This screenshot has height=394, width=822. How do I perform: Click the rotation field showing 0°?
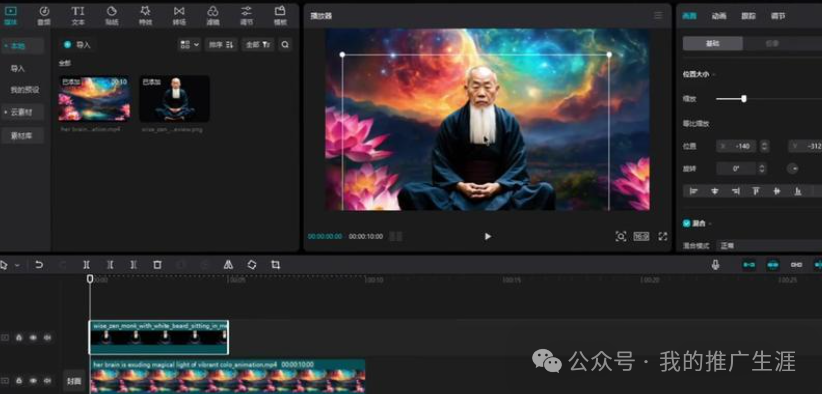[x=736, y=169]
